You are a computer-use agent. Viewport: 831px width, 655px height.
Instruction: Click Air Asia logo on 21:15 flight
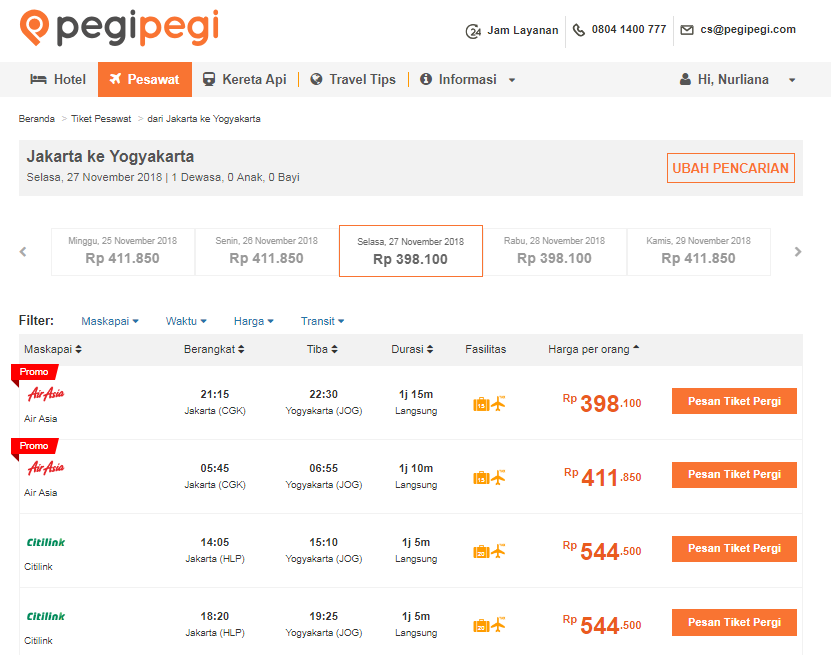[46, 394]
